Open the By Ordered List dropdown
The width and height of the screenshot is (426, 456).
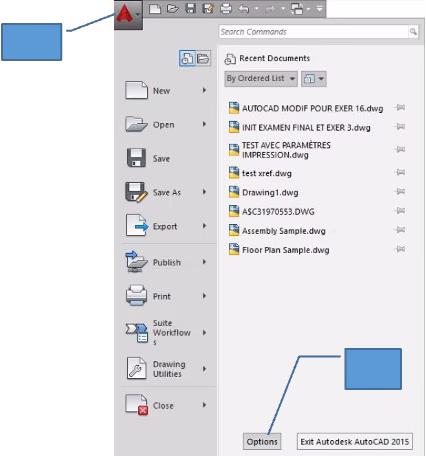[x=261, y=79]
